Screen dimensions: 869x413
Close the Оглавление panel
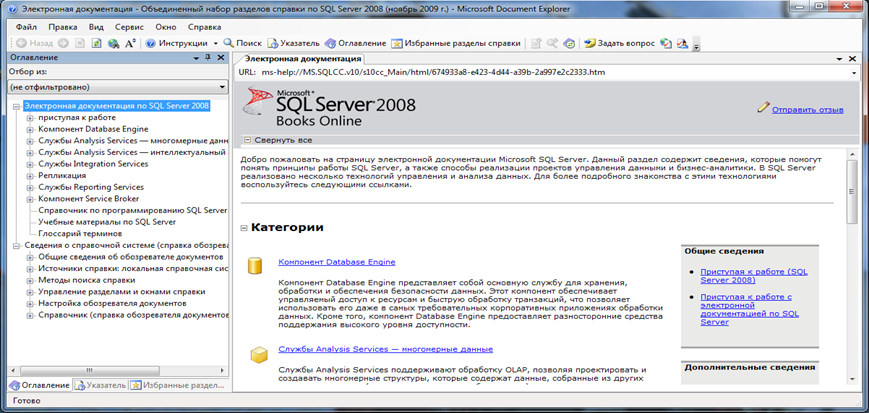221,58
